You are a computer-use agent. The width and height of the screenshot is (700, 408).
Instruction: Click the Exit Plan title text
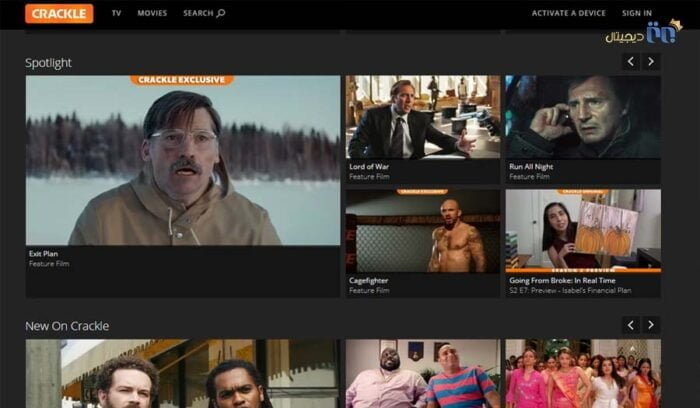[x=43, y=254]
